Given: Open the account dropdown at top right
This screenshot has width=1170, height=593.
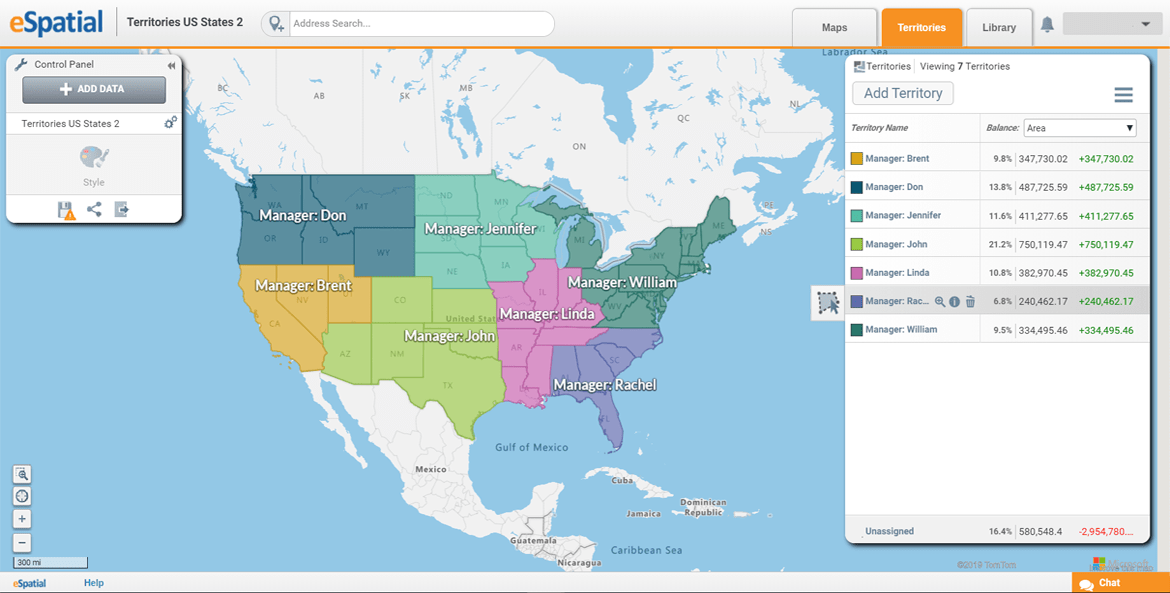Looking at the screenshot, I should pos(1111,22).
